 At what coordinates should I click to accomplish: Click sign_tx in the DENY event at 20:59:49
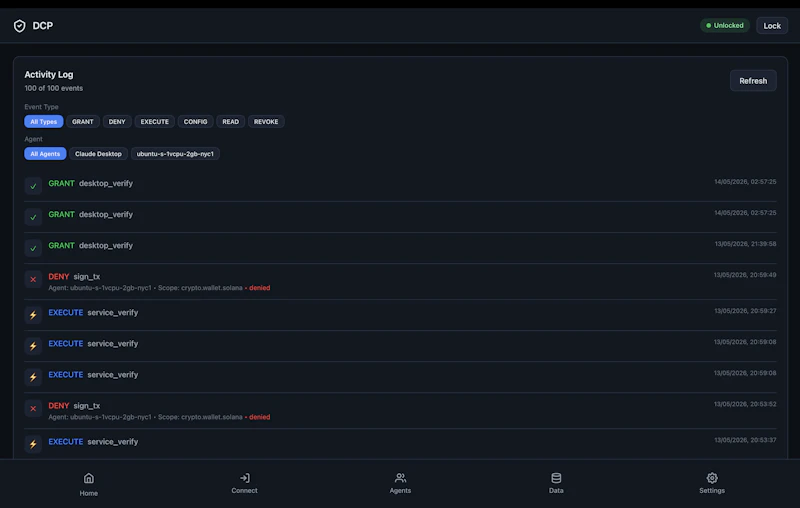[x=87, y=276]
